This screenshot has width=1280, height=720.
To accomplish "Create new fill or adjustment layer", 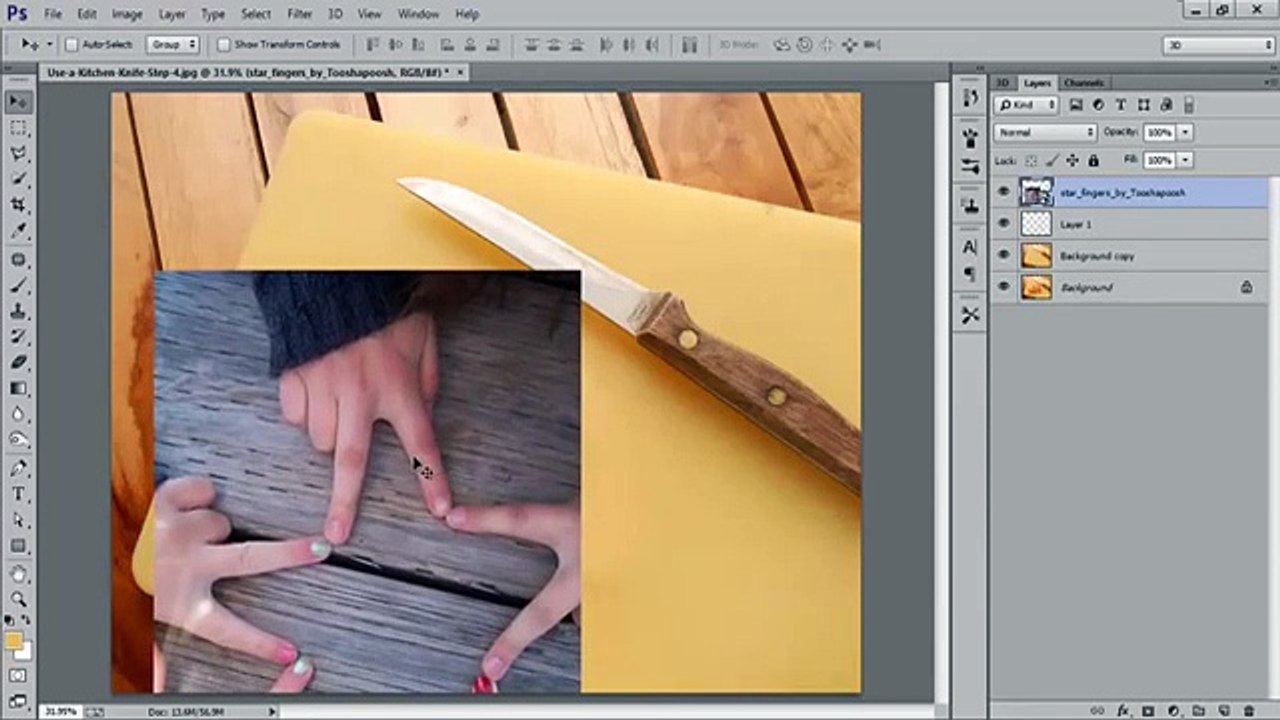I will tap(1172, 710).
